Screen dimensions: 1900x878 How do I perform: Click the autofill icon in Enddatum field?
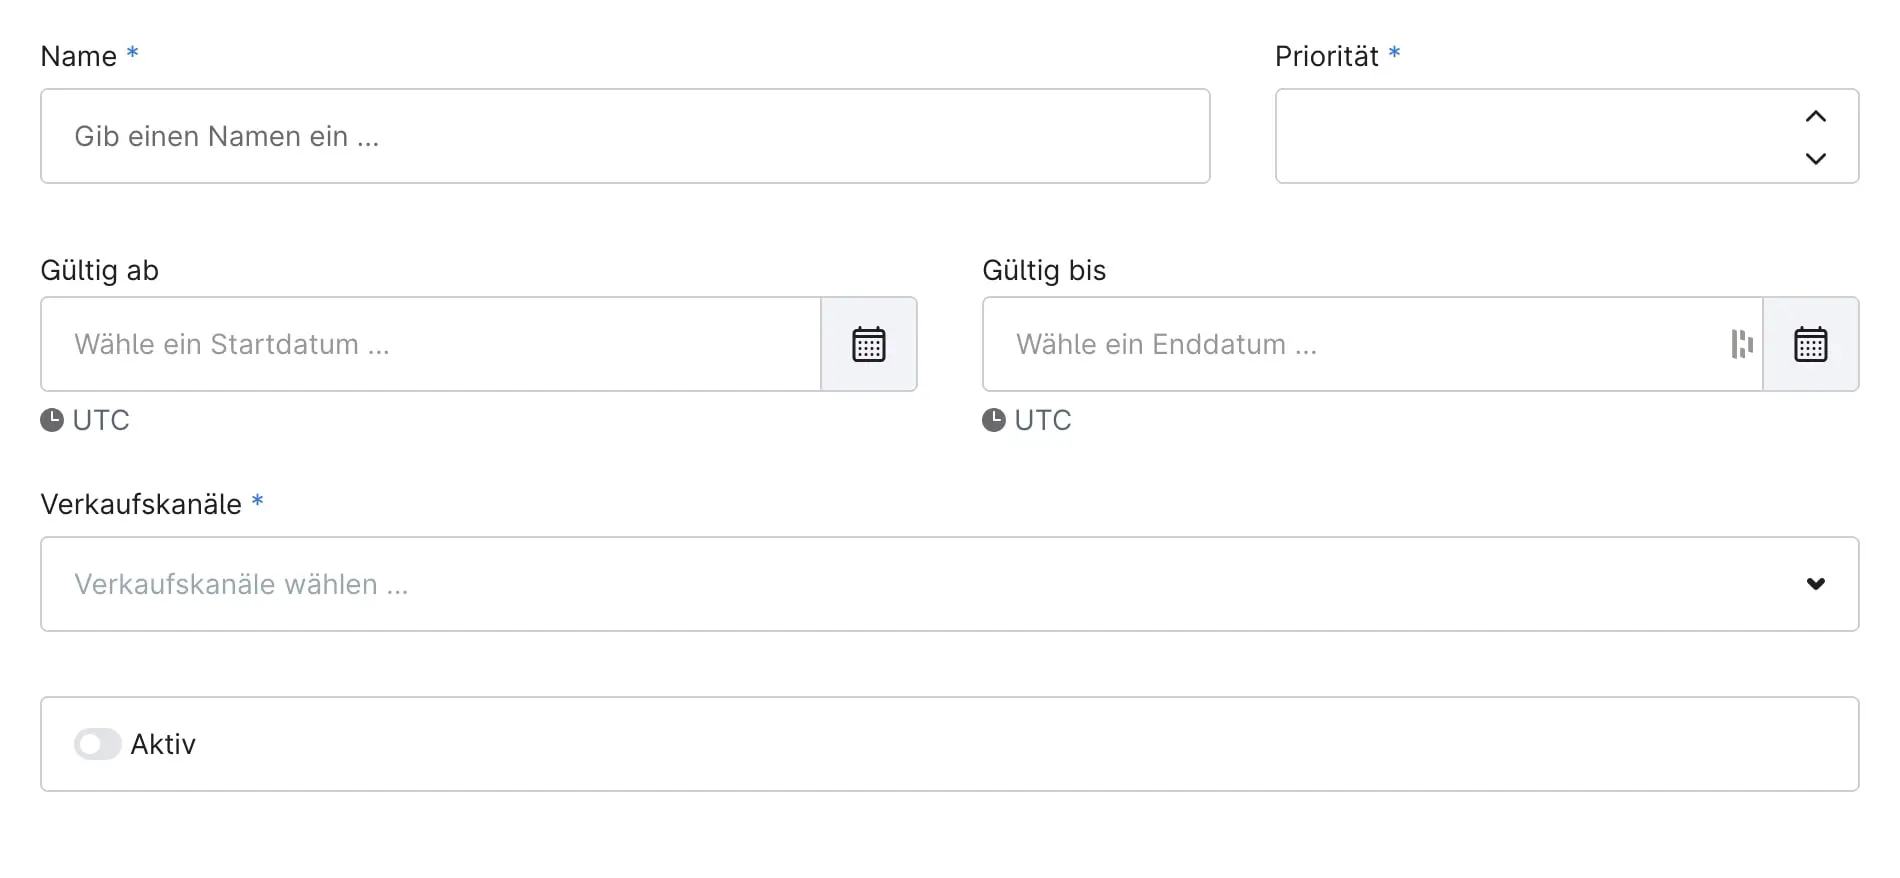coord(1741,344)
